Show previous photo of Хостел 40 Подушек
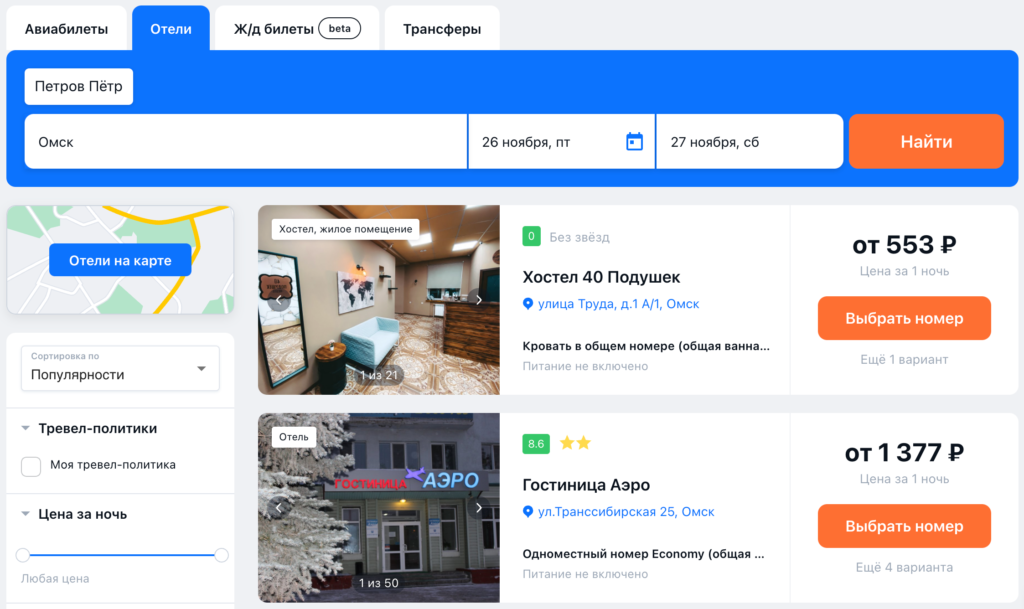1024x609 pixels. (x=279, y=300)
